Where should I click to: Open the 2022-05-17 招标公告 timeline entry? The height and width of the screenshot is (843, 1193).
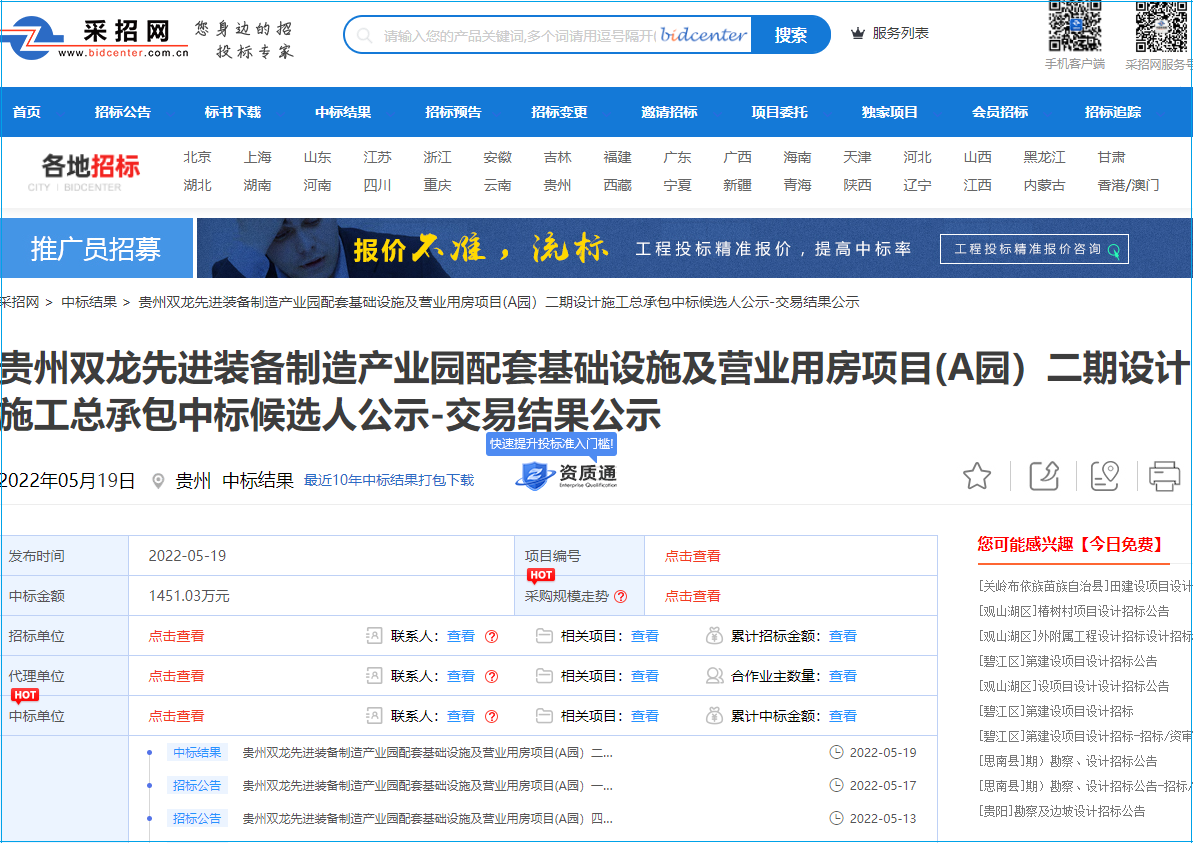pos(428,786)
